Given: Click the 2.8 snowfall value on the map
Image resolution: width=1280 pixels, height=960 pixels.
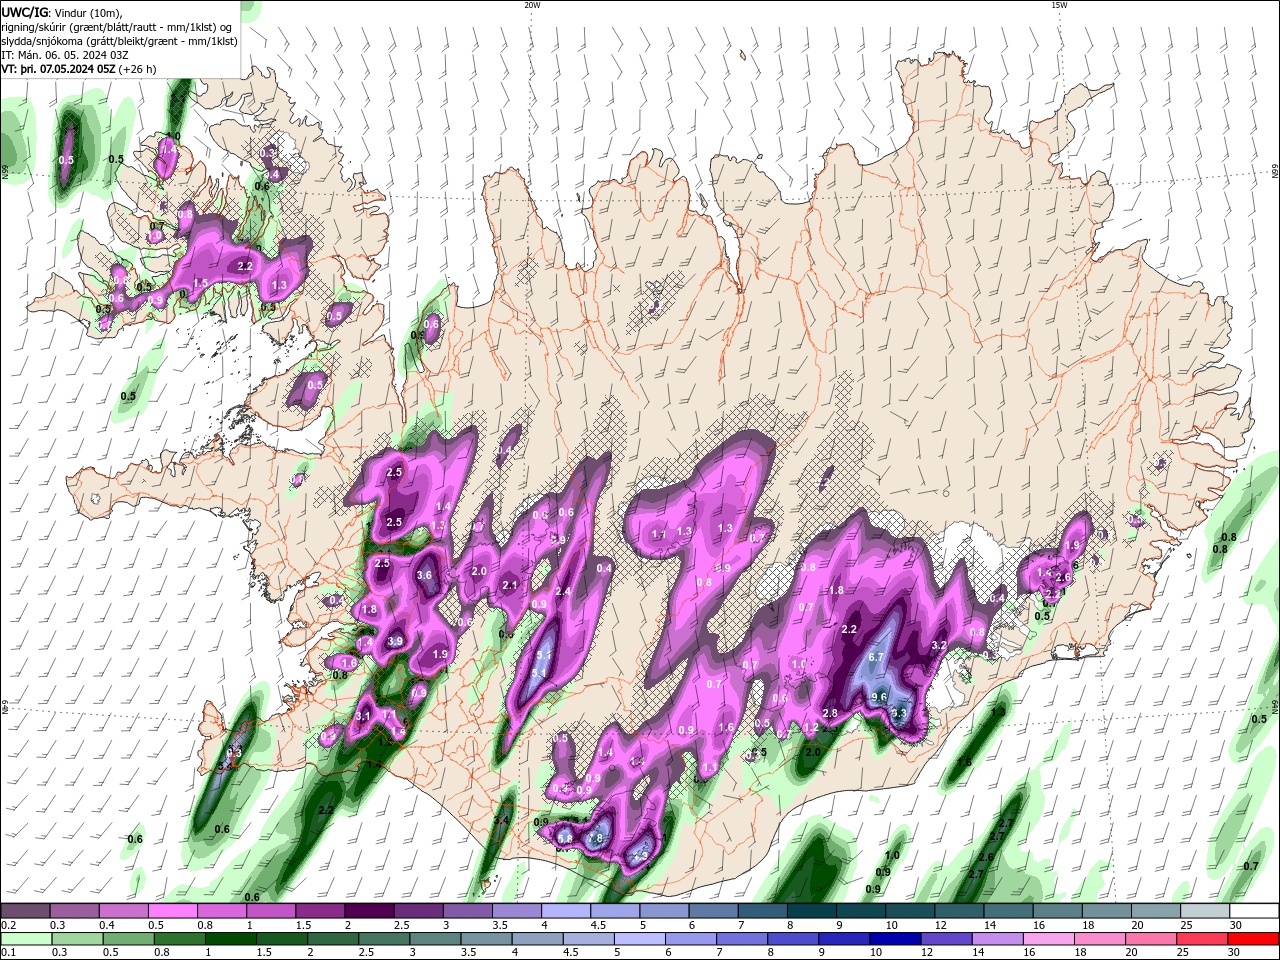Looking at the screenshot, I should [x=829, y=713].
